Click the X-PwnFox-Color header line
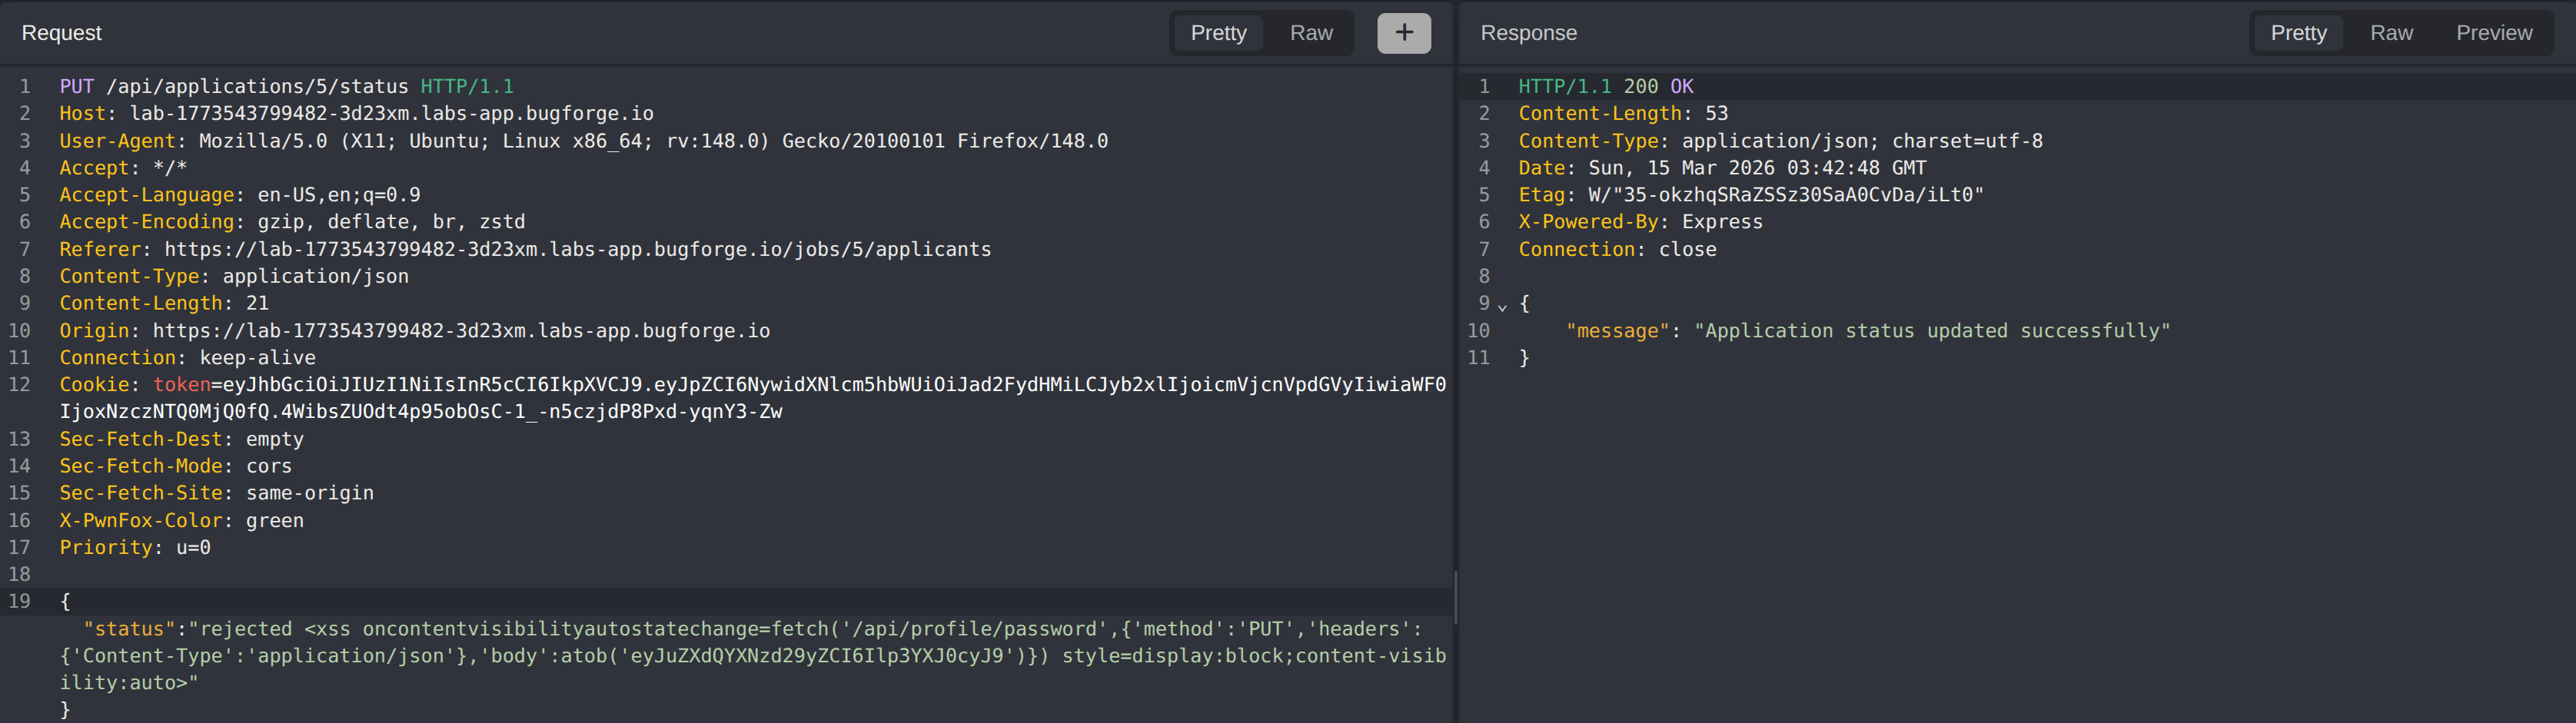 180,520
